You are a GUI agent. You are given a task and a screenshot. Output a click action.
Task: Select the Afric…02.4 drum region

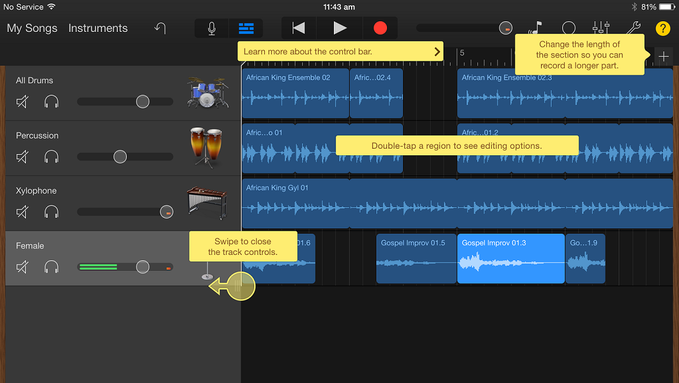(376, 93)
